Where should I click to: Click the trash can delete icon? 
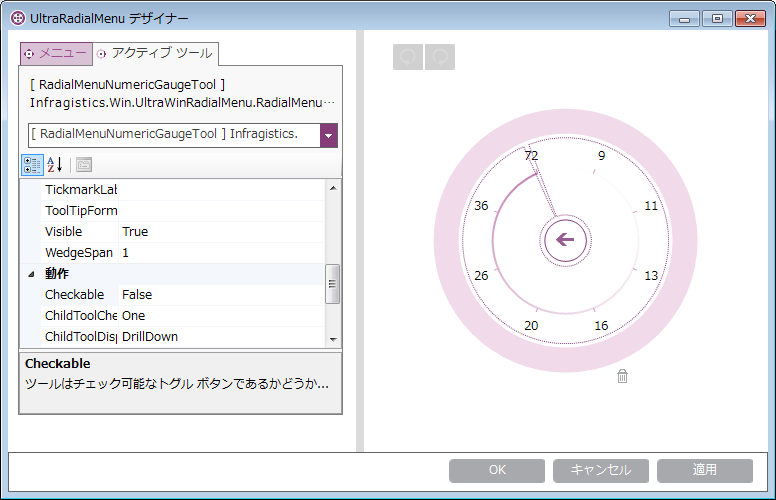click(x=623, y=376)
